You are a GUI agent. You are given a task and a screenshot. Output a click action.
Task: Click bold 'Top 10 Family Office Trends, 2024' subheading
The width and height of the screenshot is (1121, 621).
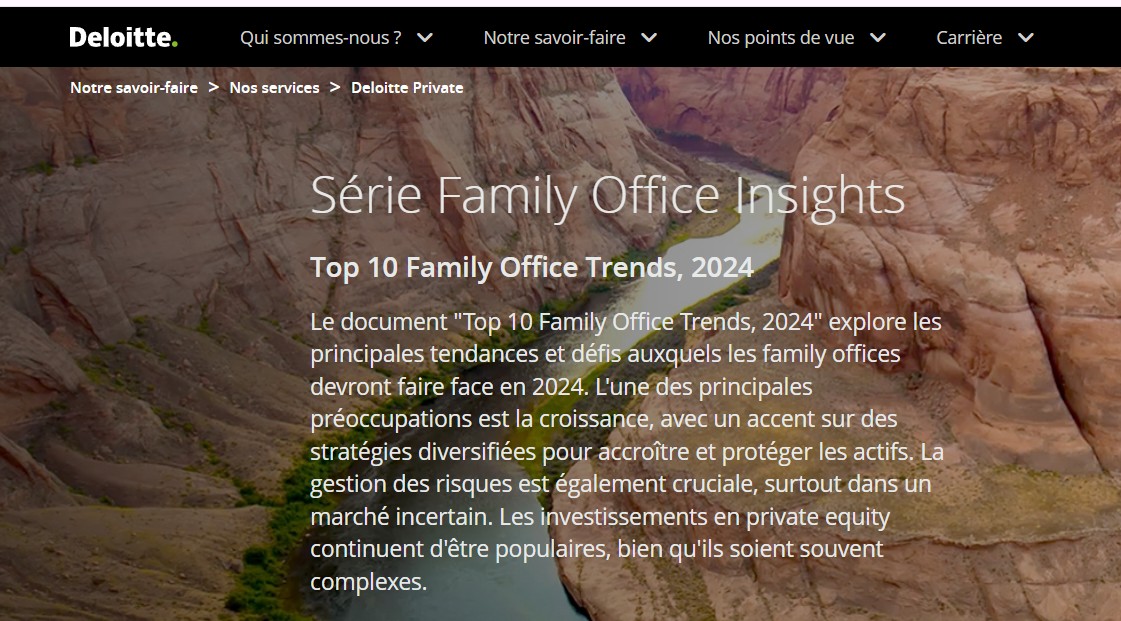point(531,268)
